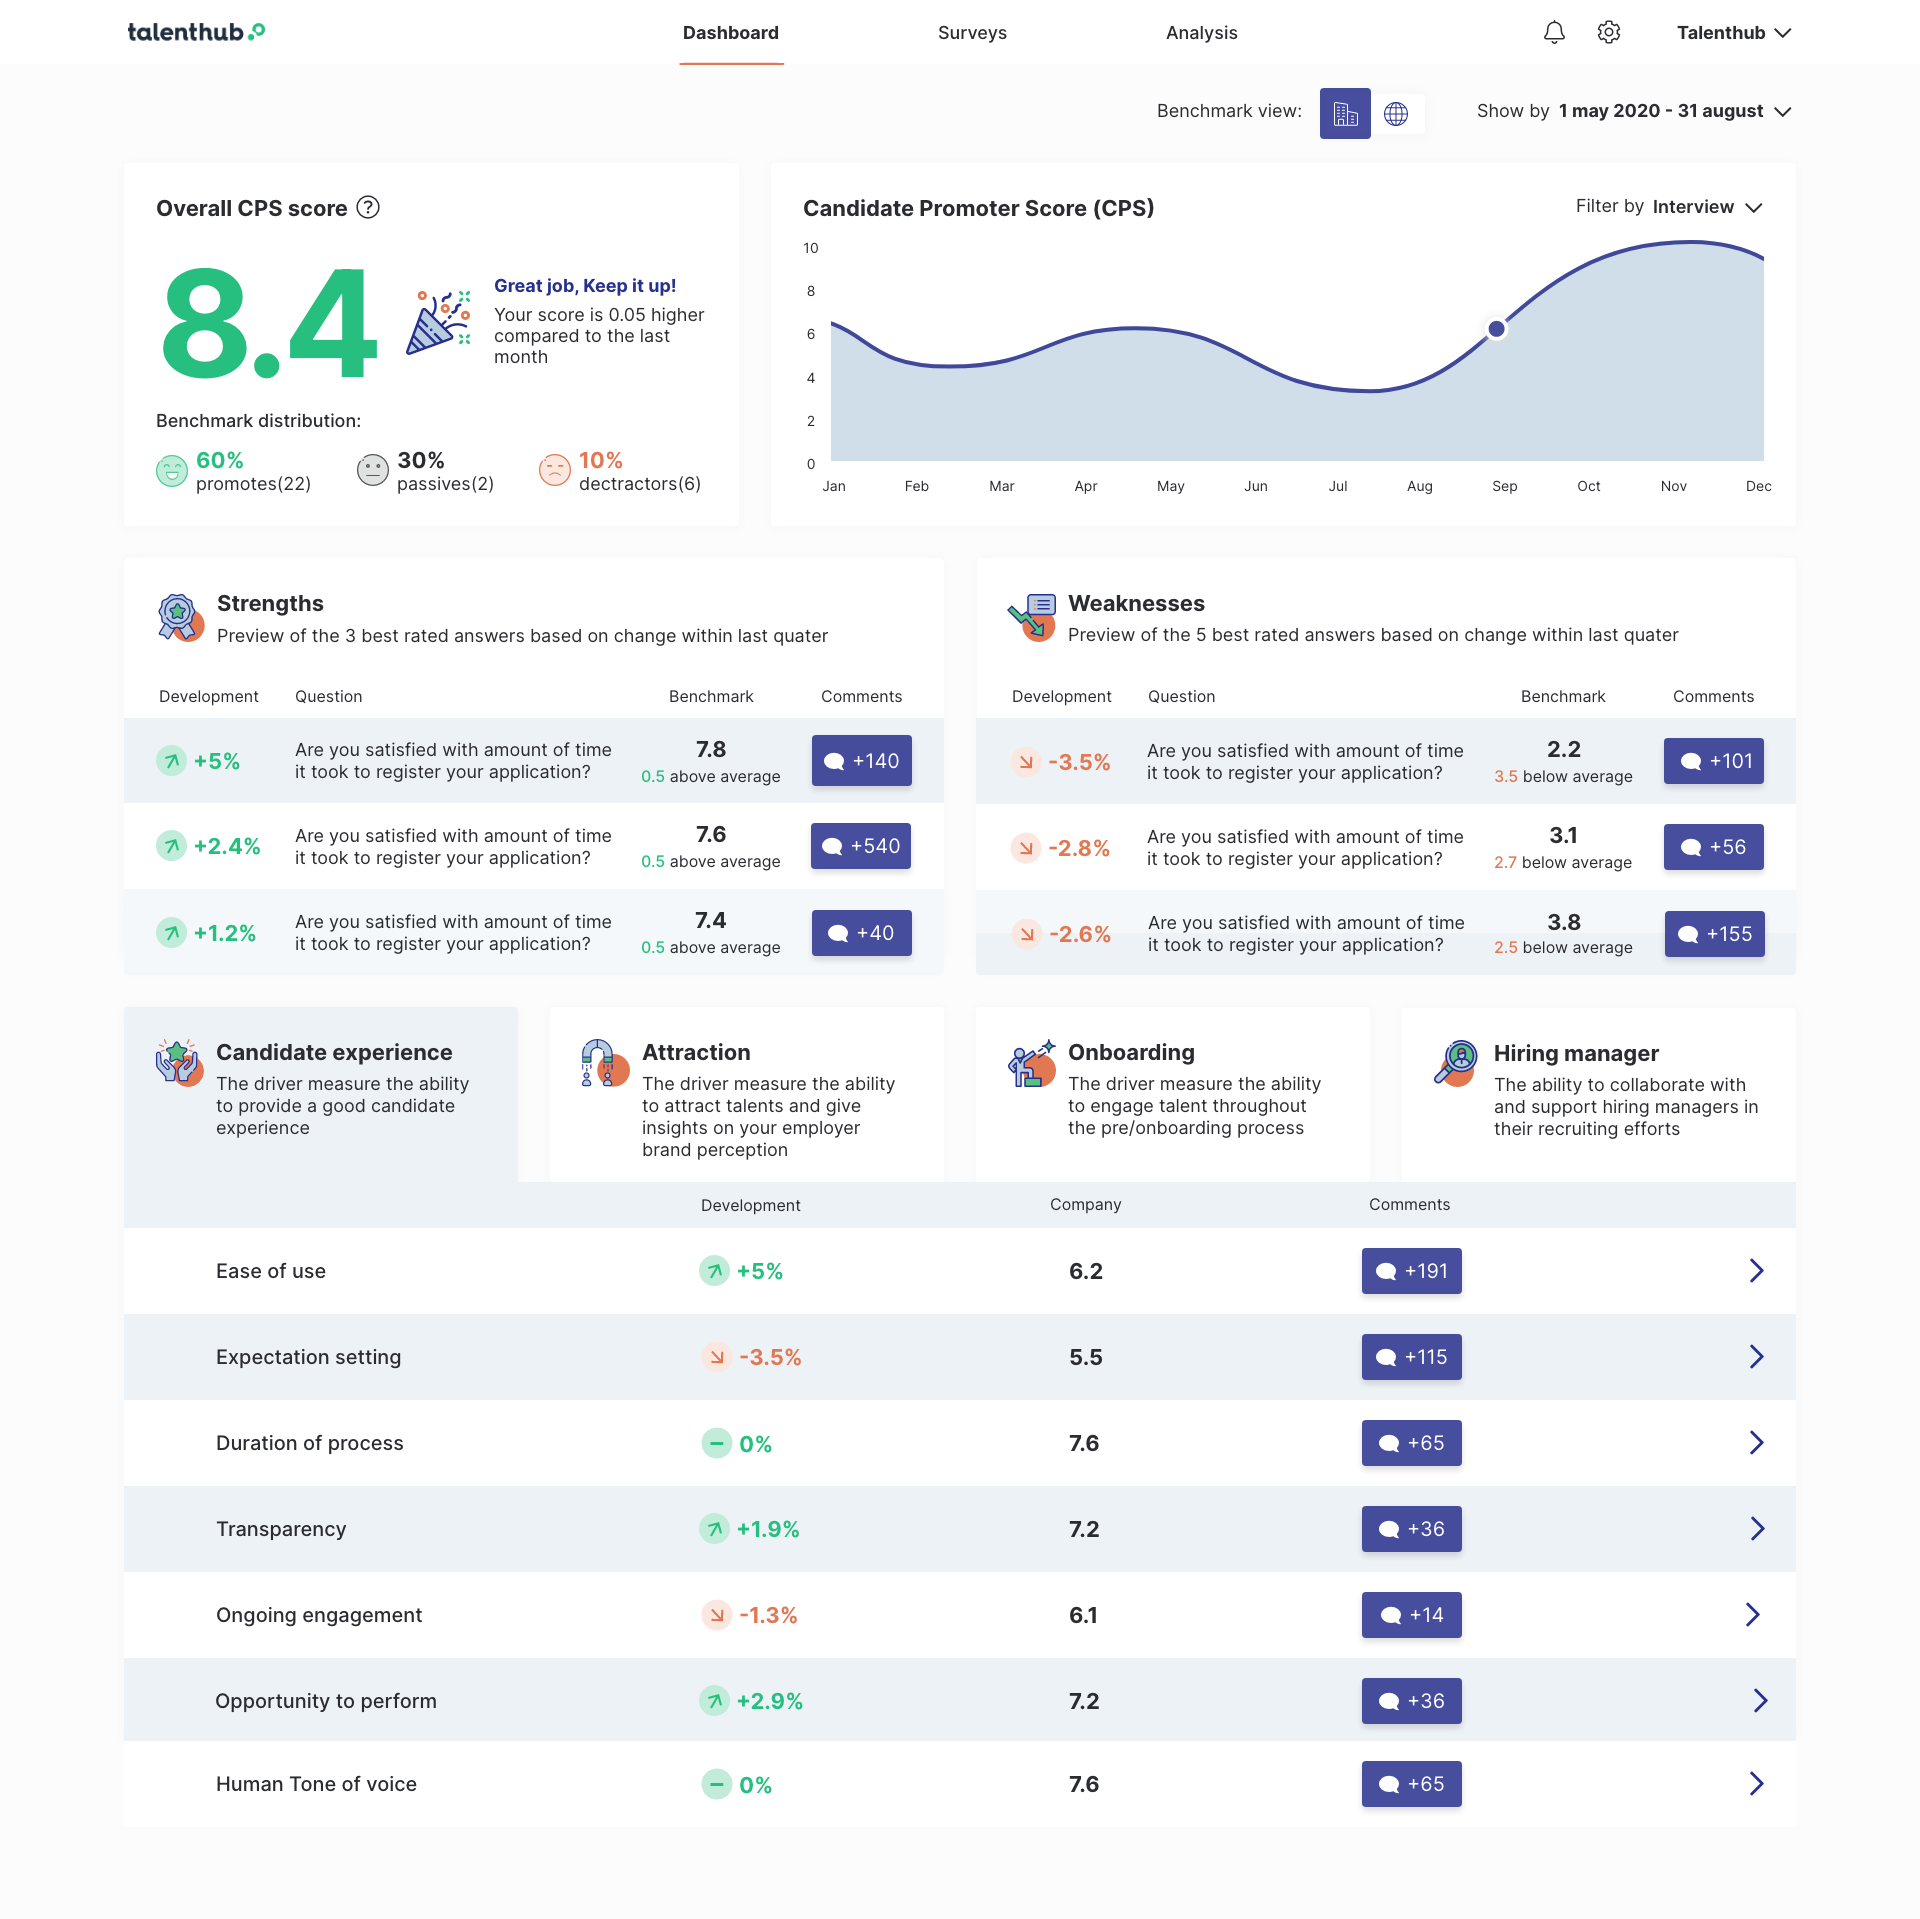The image size is (1920, 1919).
Task: Expand the Filter by Interview dropdown
Action: tap(1707, 207)
